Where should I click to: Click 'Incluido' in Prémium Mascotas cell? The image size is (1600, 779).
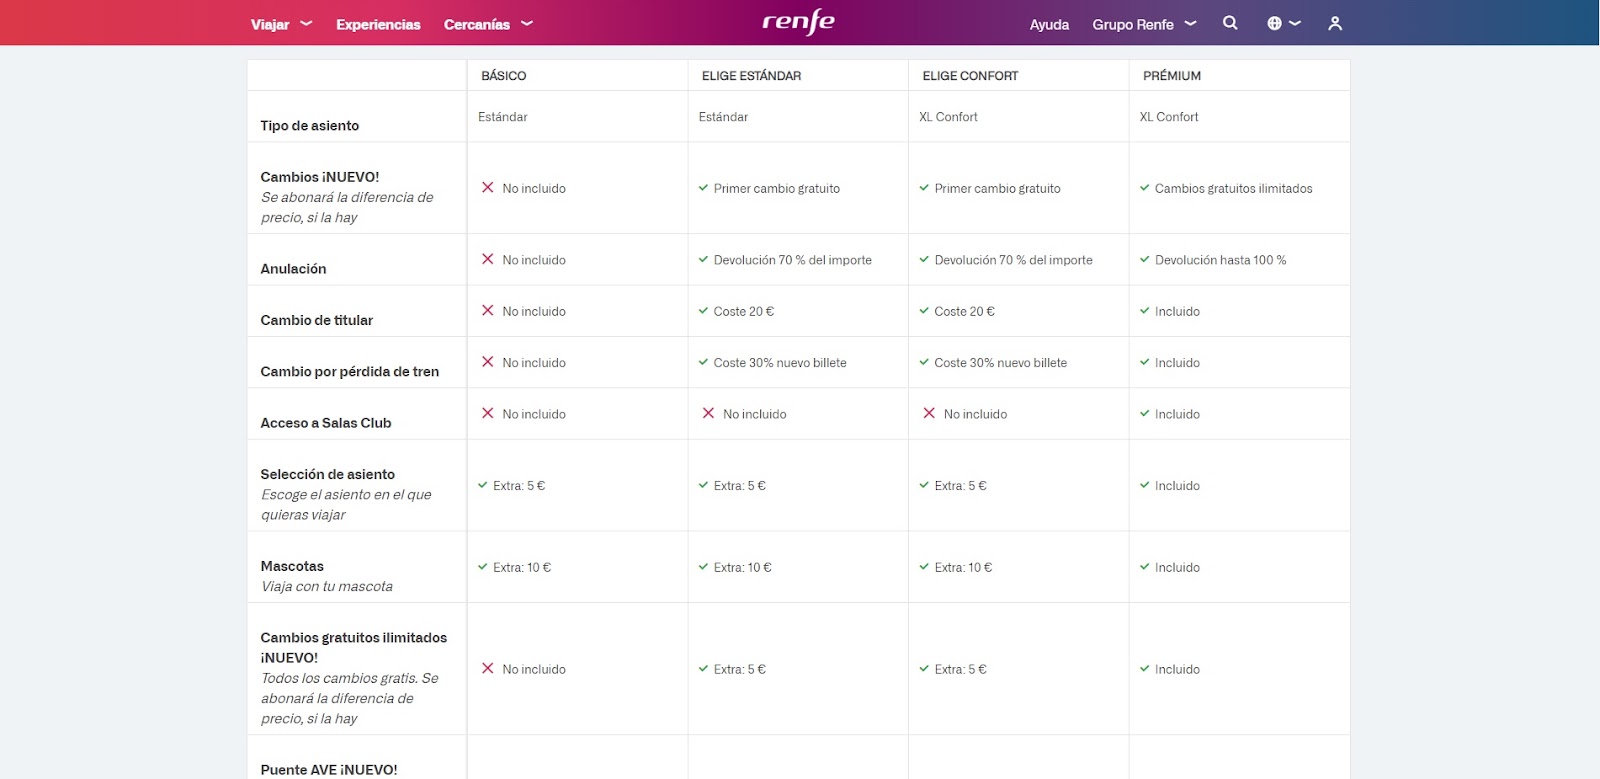1177,568
